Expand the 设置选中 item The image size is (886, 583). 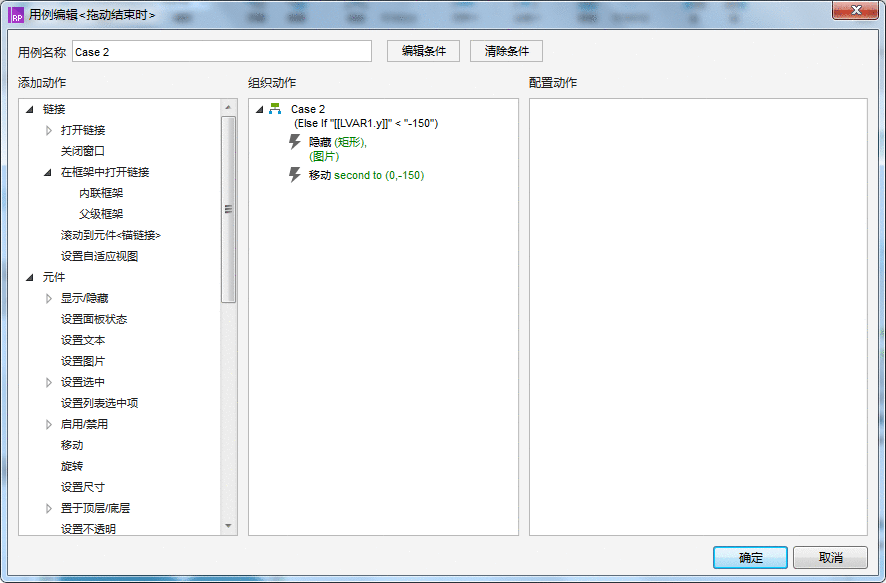pos(49,382)
